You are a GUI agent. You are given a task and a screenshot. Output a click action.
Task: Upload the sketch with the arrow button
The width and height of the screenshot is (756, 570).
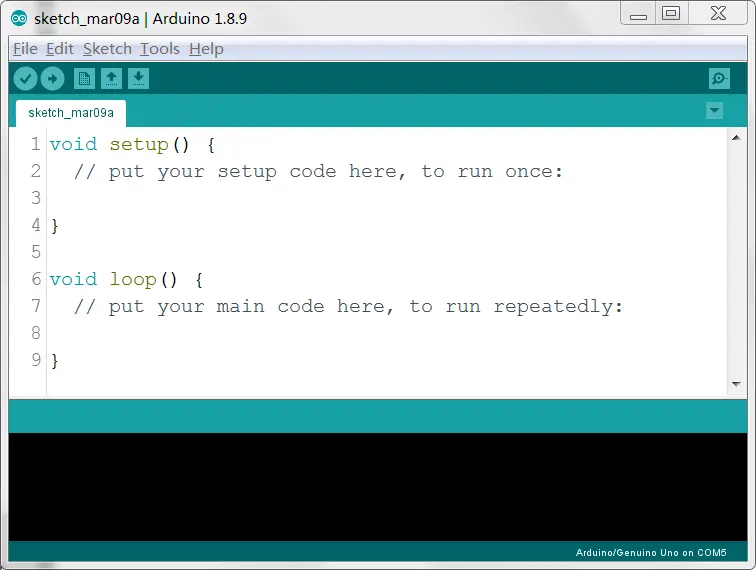[x=53, y=79]
